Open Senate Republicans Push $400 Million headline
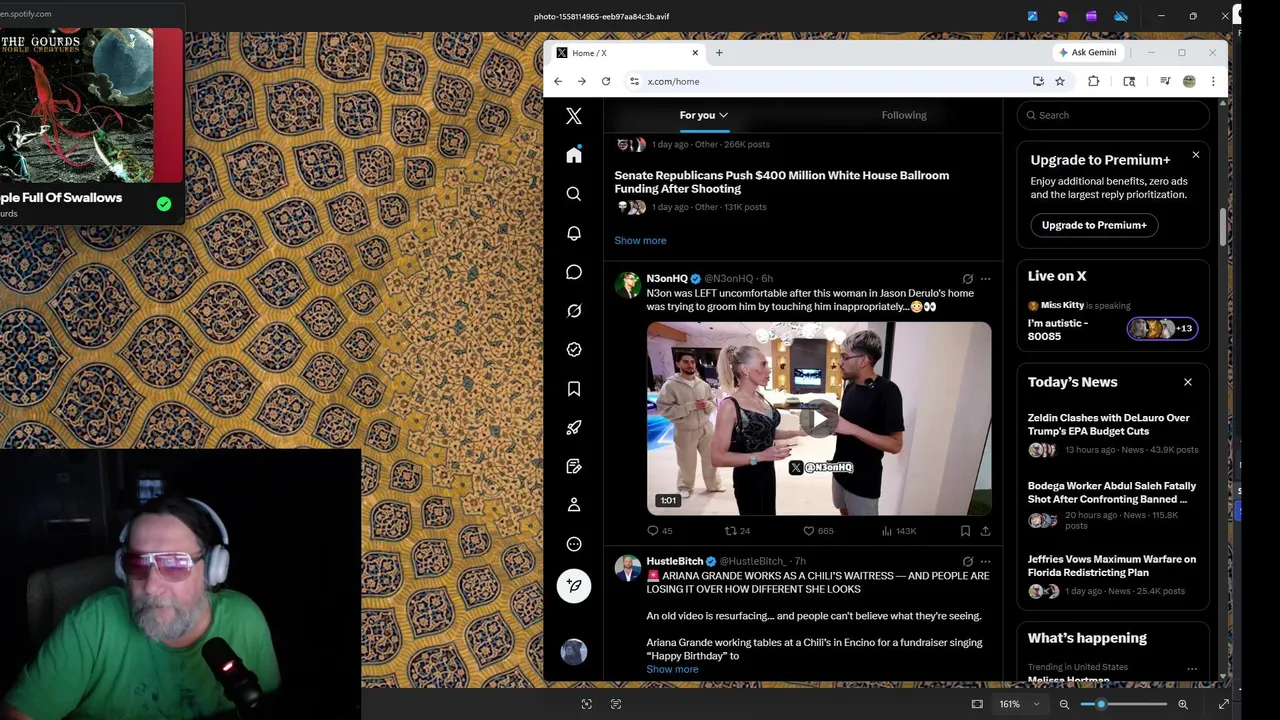Image resolution: width=1280 pixels, height=720 pixels. pos(782,182)
